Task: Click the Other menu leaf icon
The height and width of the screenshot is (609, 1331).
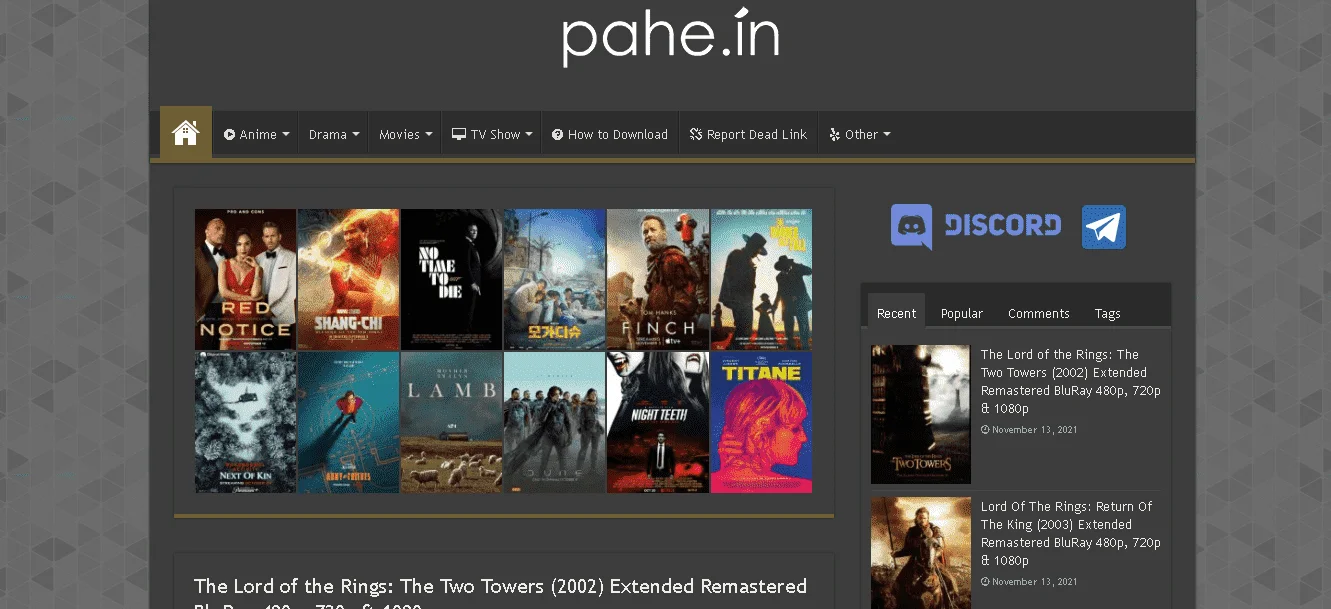Action: coord(834,134)
